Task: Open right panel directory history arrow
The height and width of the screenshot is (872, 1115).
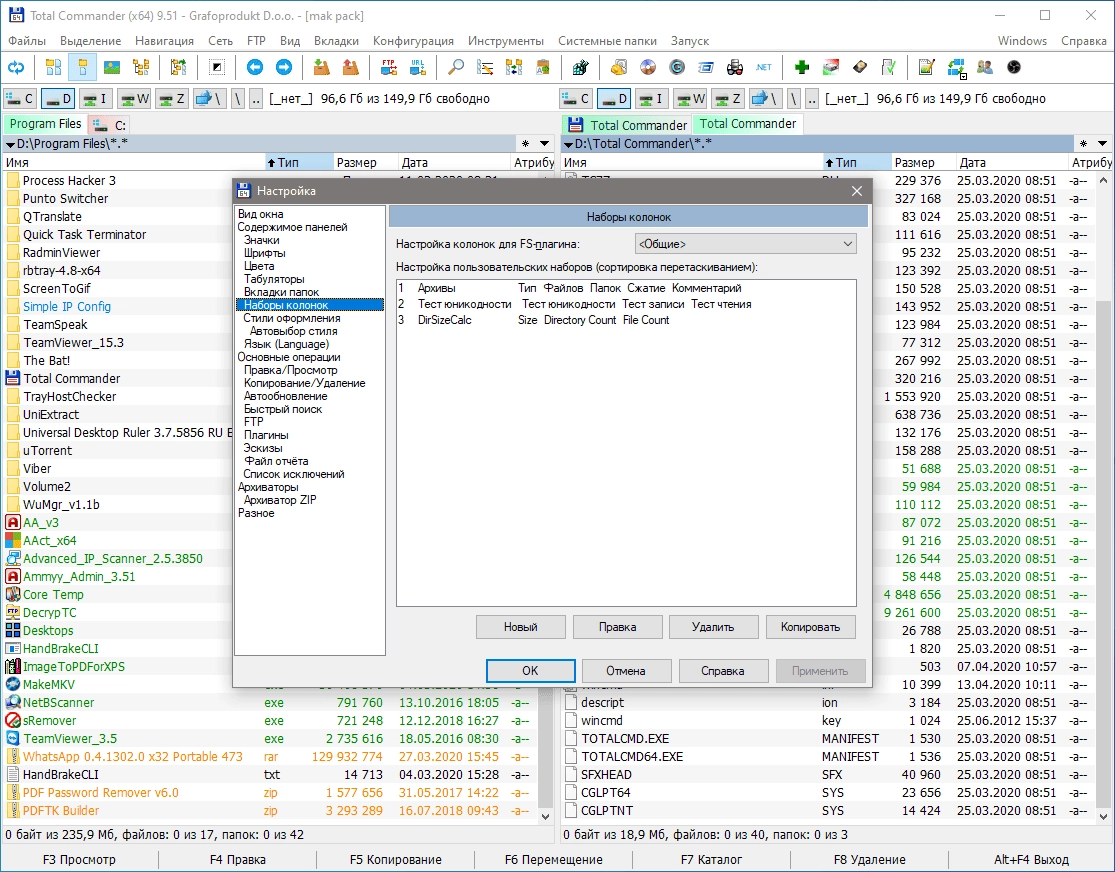Action: [x=1101, y=144]
